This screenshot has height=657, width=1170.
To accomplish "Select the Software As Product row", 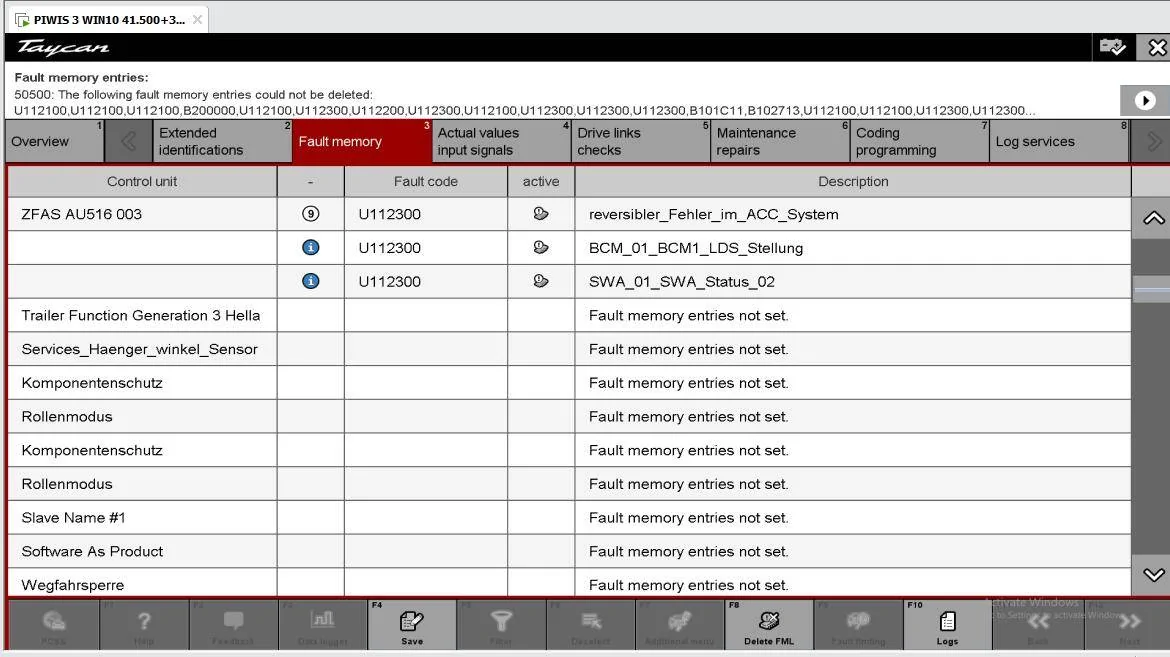I will click(x=569, y=551).
